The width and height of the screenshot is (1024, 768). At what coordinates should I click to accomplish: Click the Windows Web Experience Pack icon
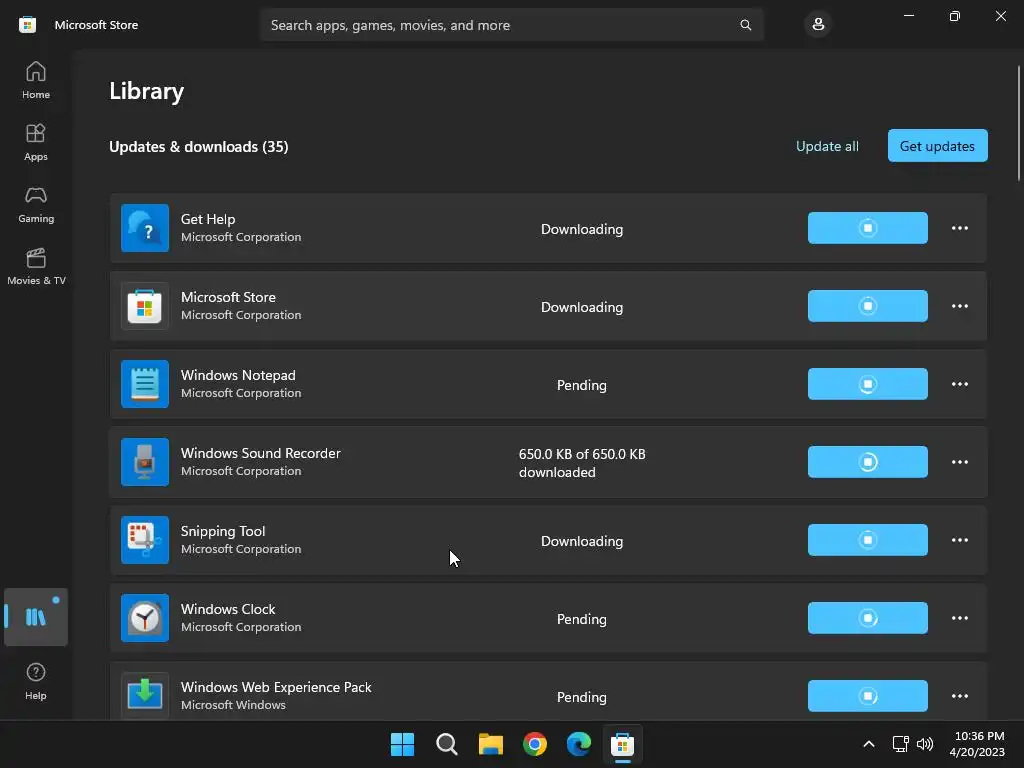click(x=145, y=696)
